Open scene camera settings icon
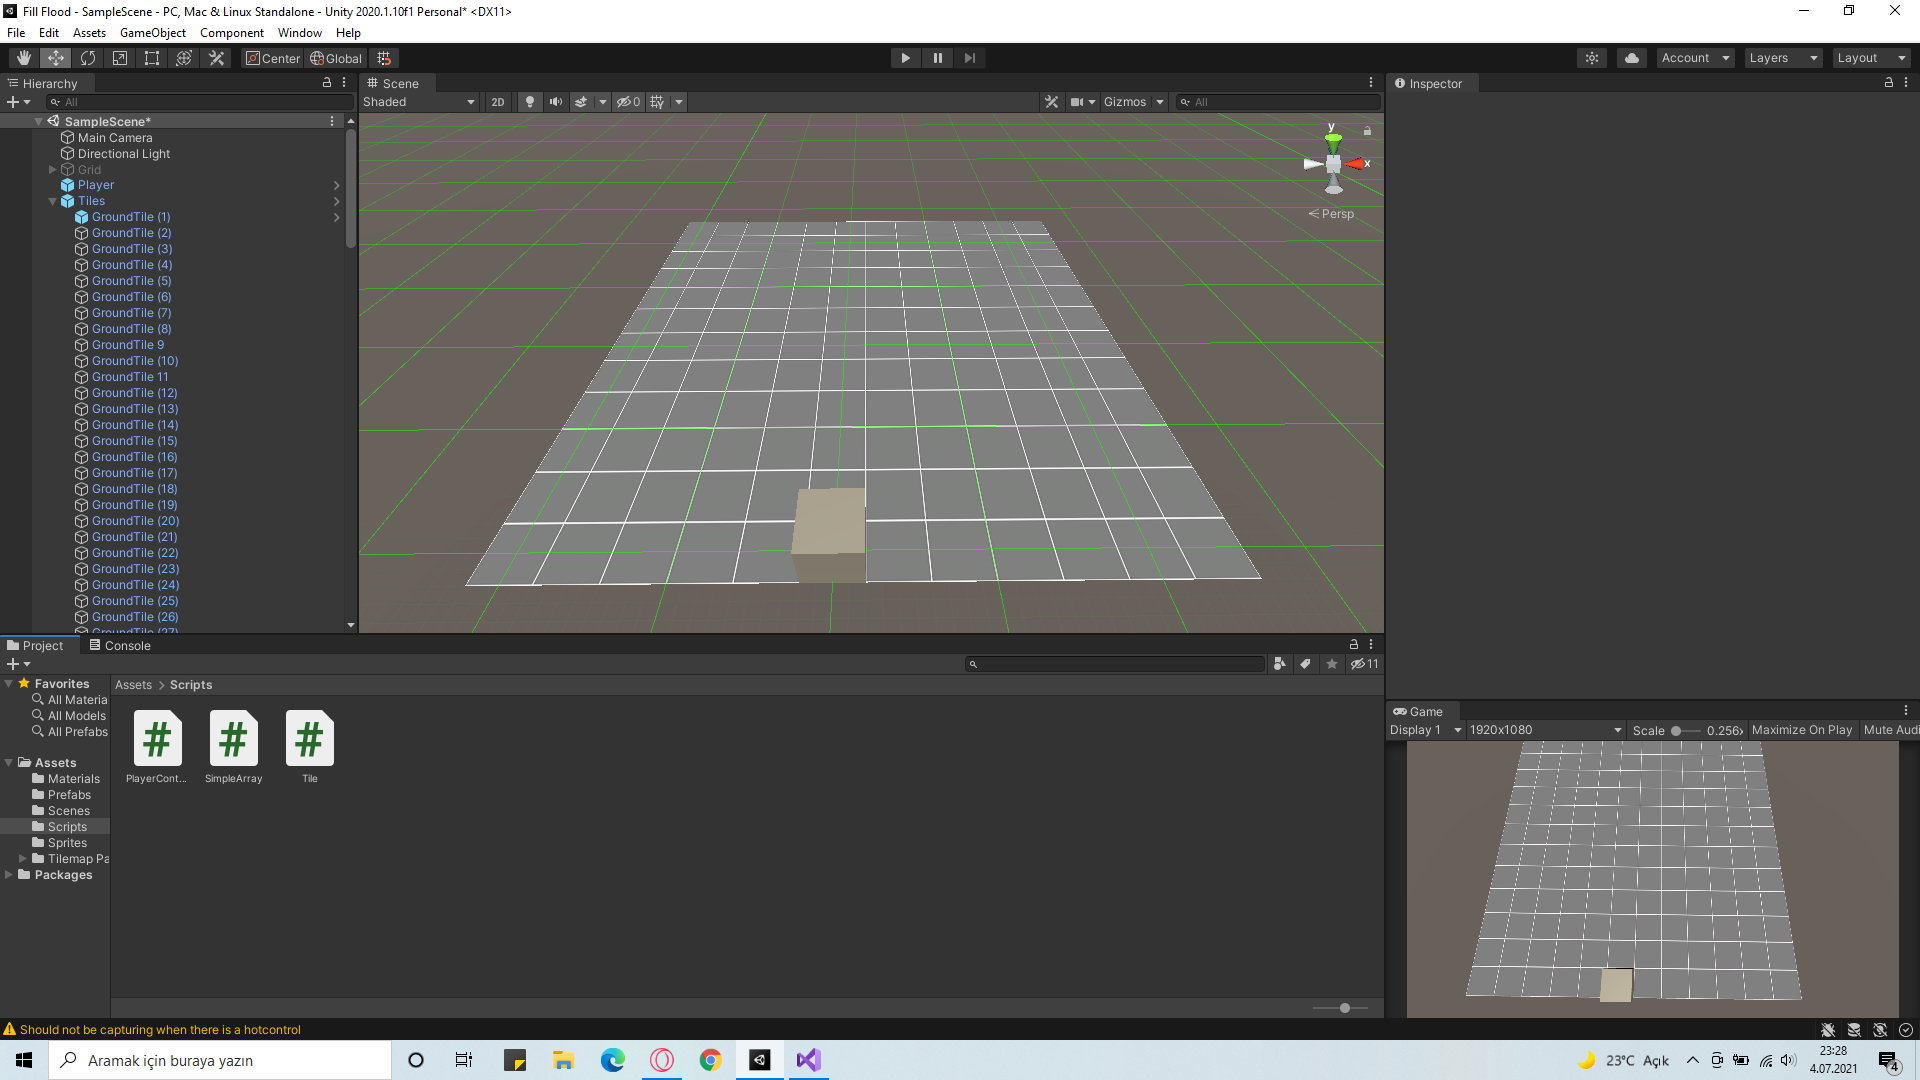Screen dimensions: 1920x1080 point(1077,102)
